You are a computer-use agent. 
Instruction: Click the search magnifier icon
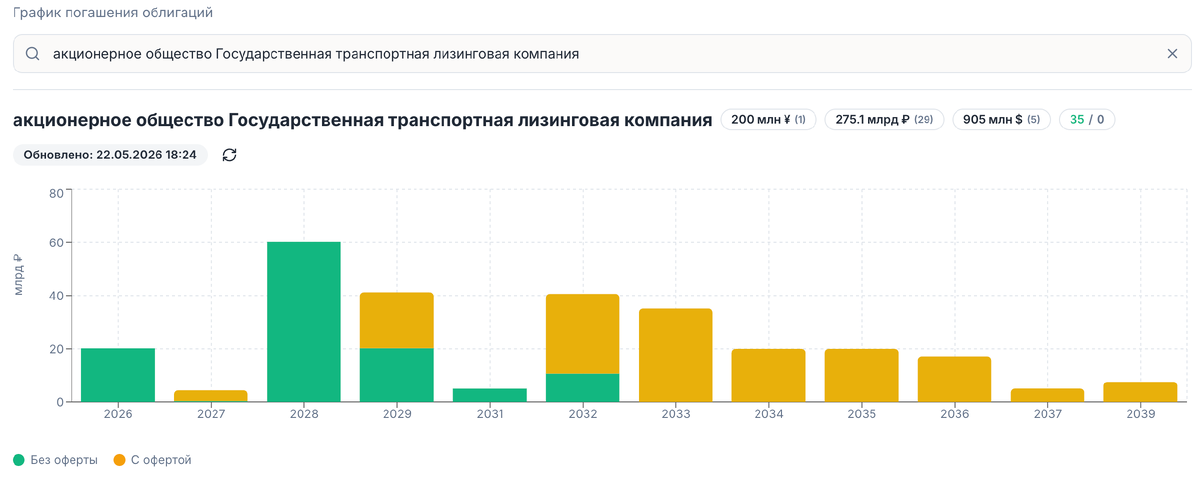point(33,54)
